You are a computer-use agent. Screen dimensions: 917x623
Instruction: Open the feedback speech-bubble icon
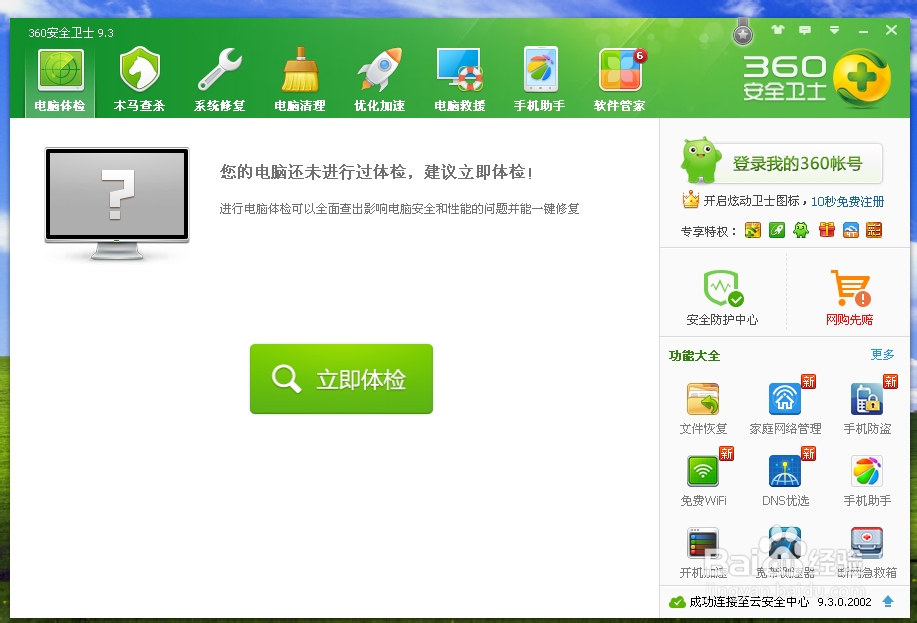pos(805,30)
